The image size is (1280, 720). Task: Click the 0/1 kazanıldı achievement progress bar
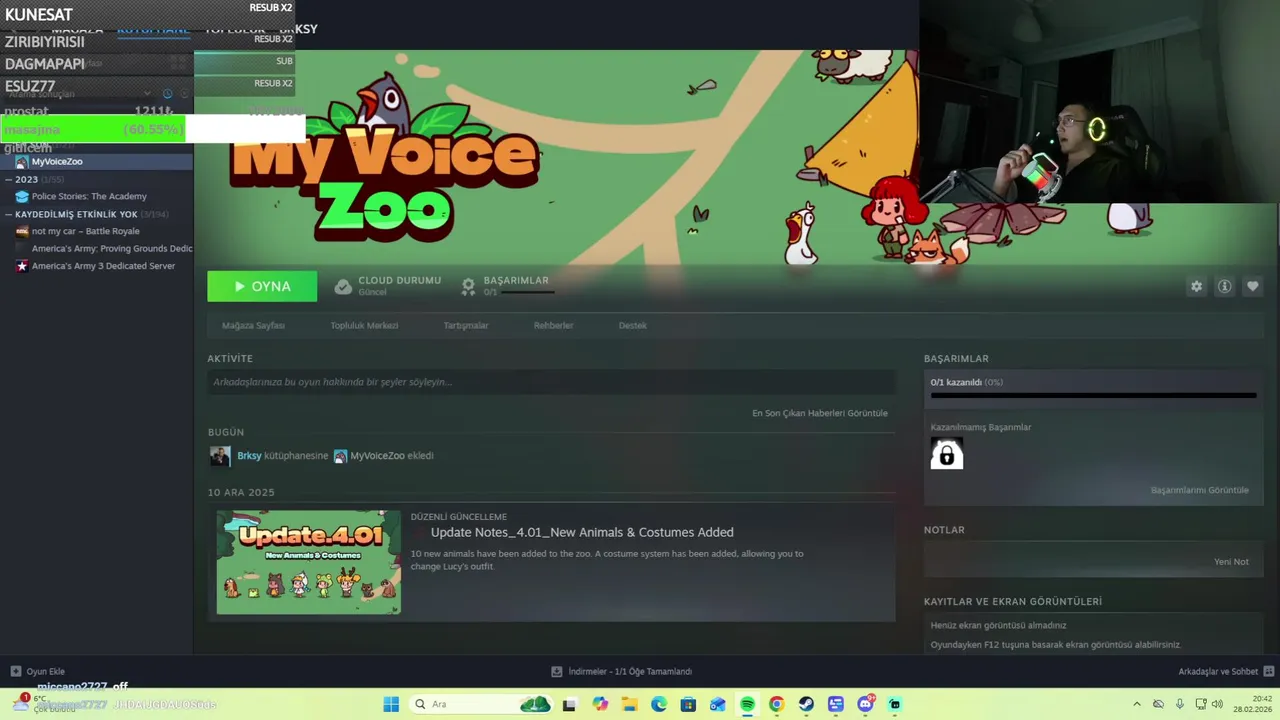point(1093,395)
